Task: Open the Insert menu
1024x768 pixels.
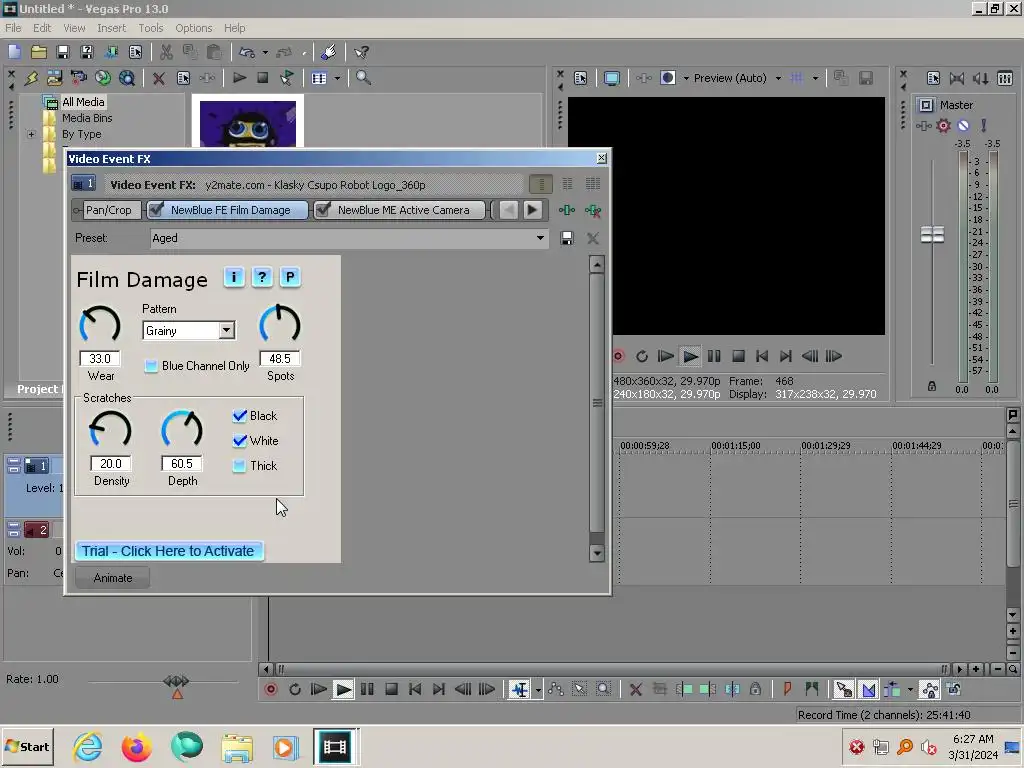Action: pyautogui.click(x=112, y=28)
